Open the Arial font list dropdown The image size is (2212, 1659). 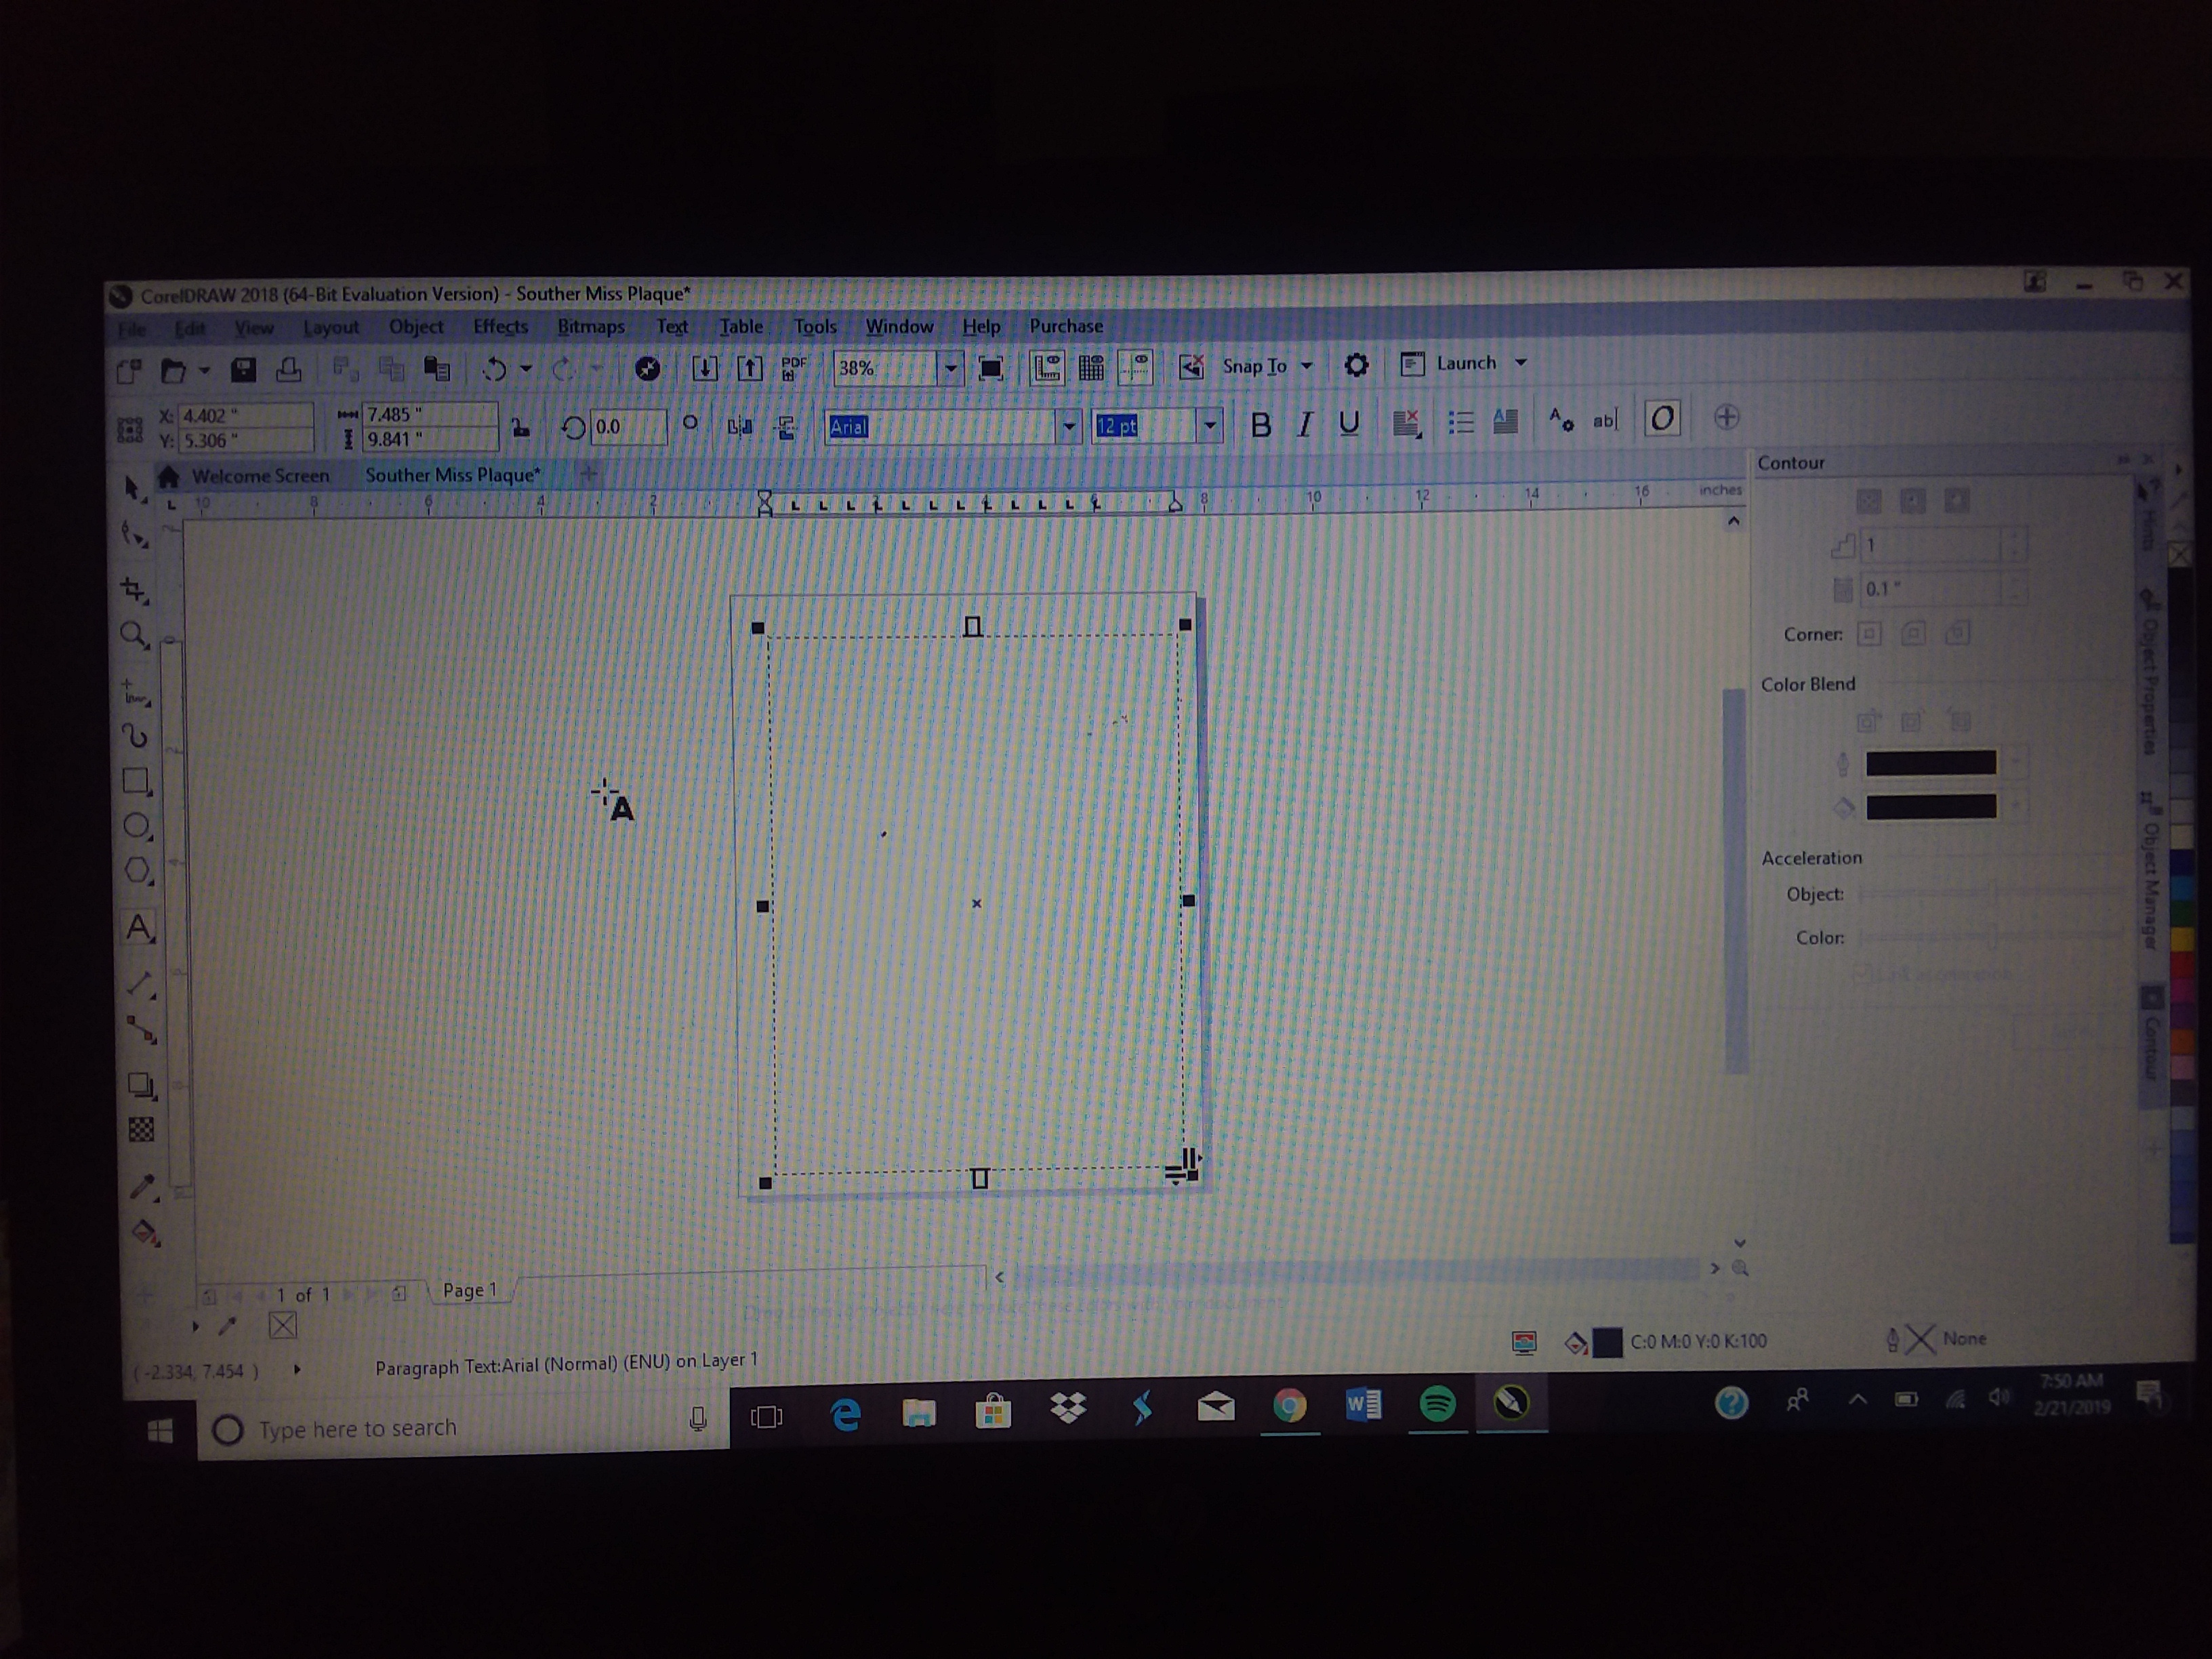1069,427
